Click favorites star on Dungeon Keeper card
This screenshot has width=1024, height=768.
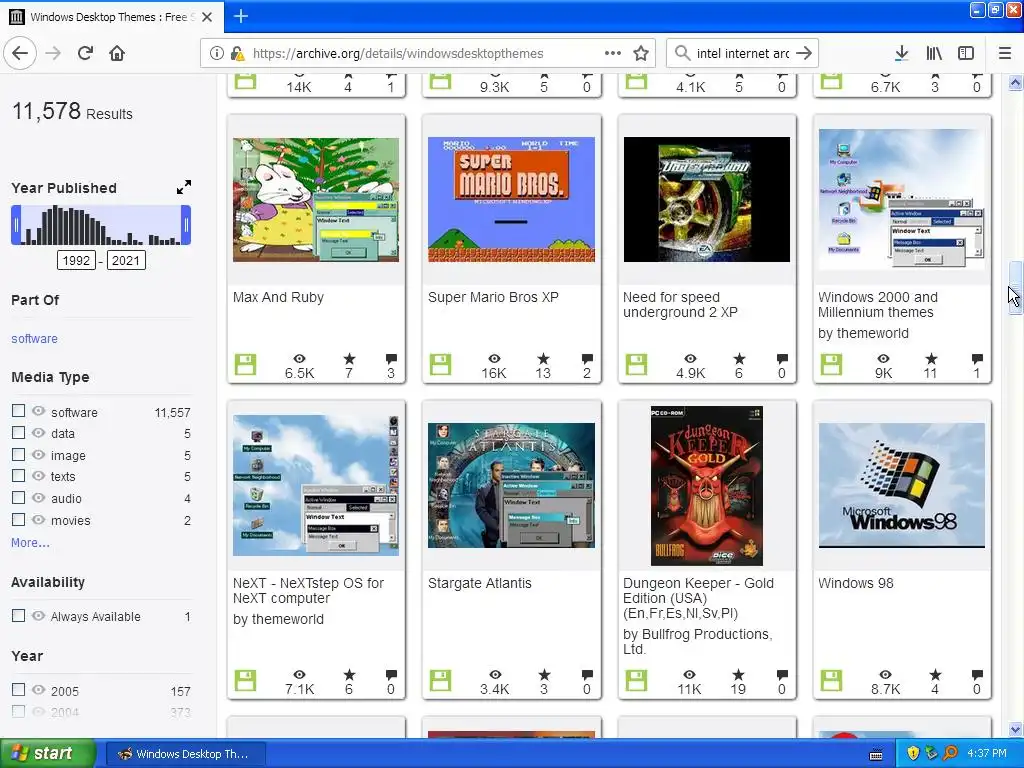(738, 675)
